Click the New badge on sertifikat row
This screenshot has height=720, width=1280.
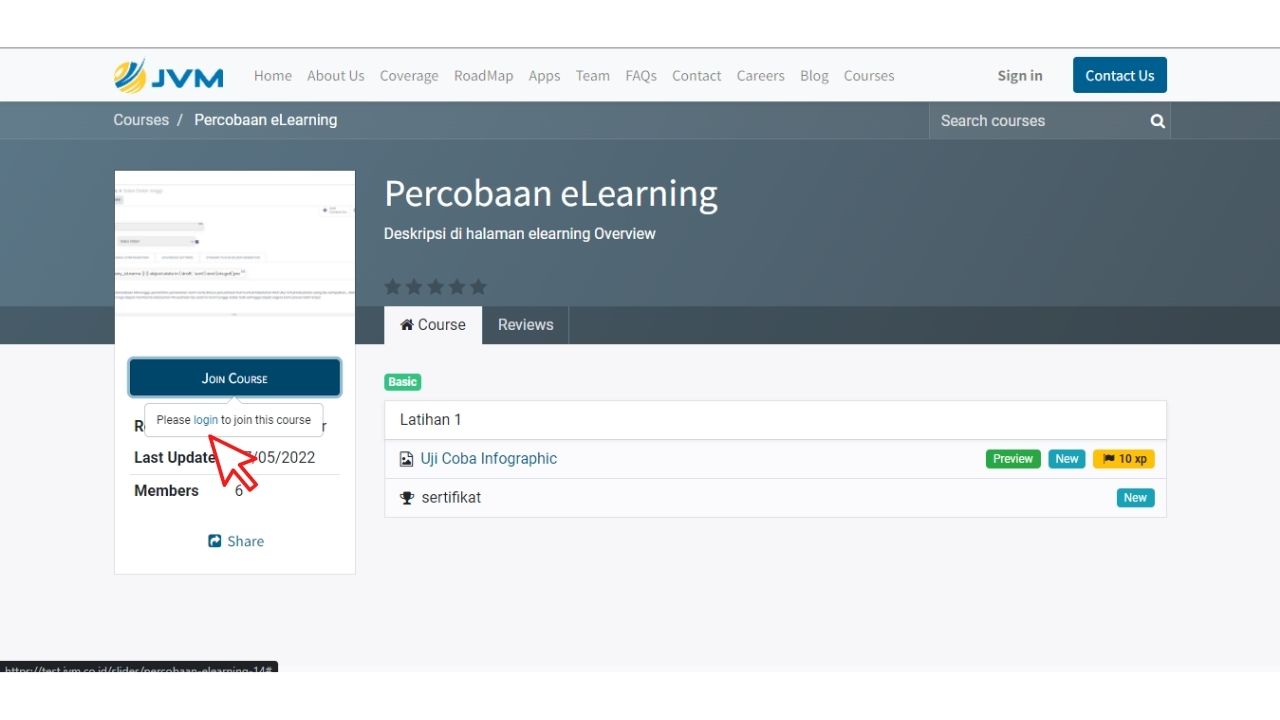[1136, 498]
